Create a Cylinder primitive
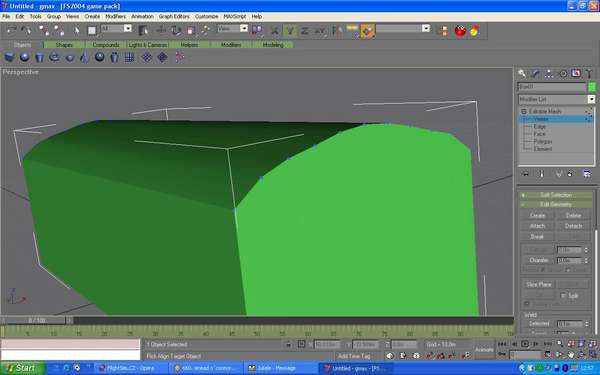The width and height of the screenshot is (600, 375). coord(39,57)
